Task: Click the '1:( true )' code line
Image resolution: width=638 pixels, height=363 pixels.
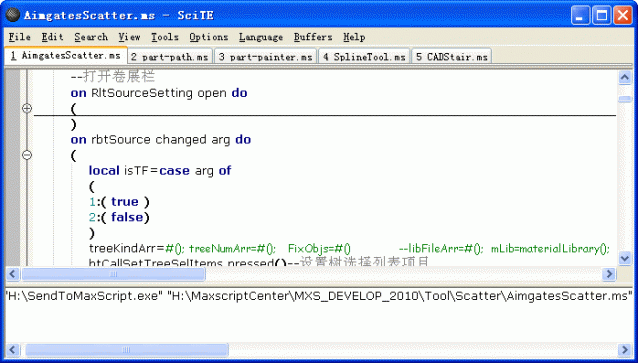Action: tap(119, 201)
